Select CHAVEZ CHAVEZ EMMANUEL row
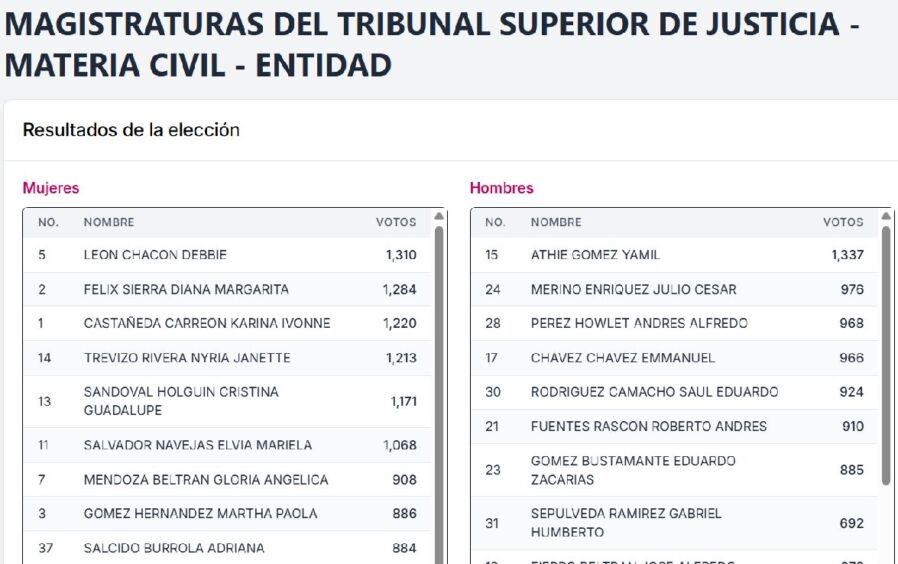 [675, 358]
